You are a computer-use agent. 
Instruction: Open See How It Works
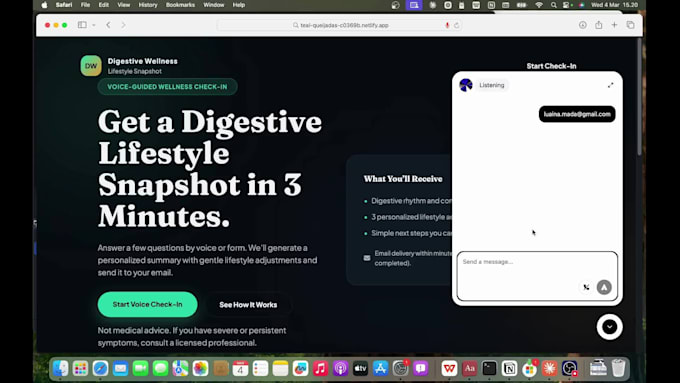coord(248,304)
